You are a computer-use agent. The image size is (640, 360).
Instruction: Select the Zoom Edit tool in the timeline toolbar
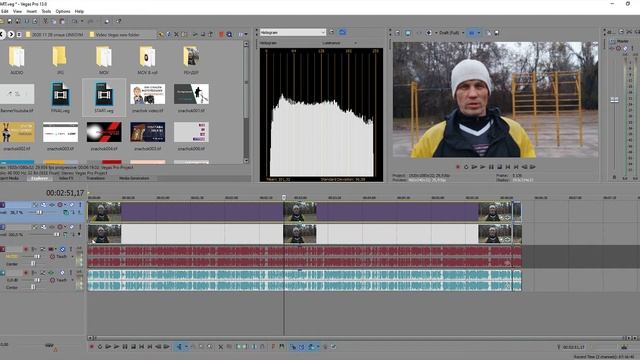tap(209, 347)
